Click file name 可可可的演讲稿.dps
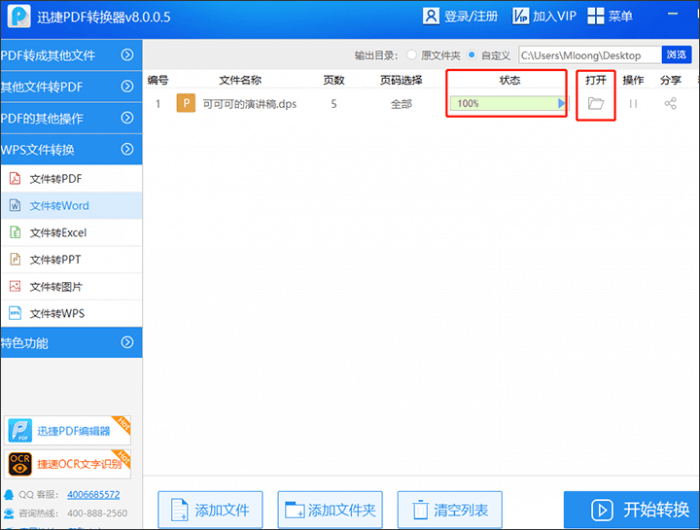The width and height of the screenshot is (700, 530). (250, 104)
